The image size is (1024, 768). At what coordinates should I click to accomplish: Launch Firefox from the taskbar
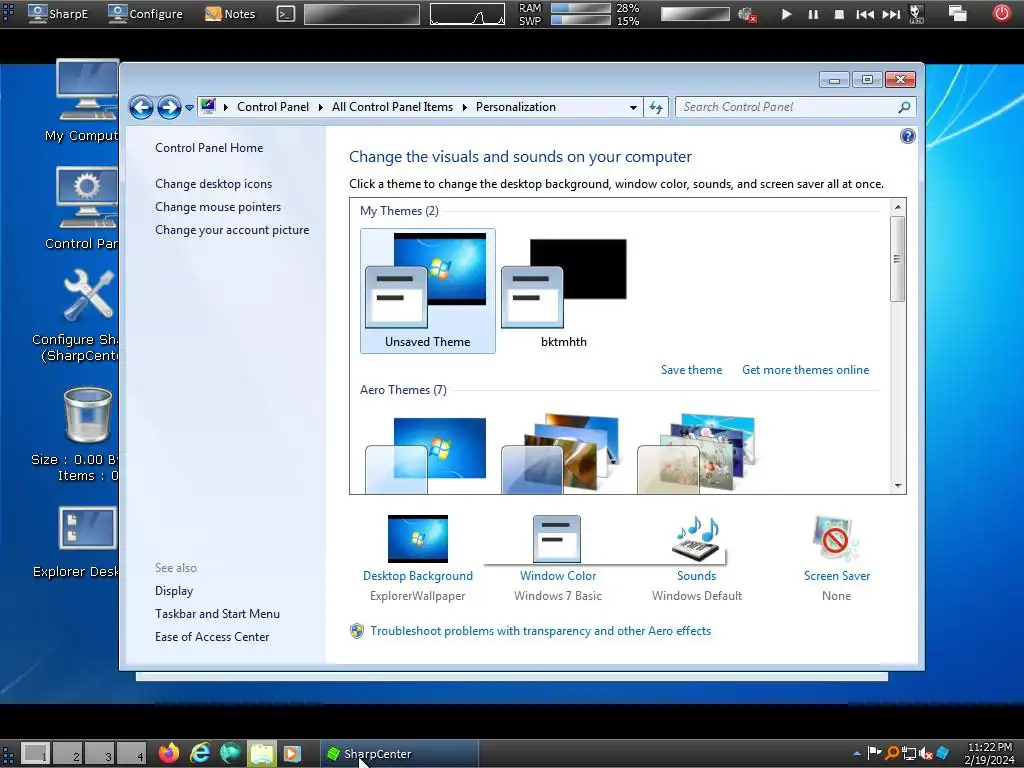click(168, 753)
